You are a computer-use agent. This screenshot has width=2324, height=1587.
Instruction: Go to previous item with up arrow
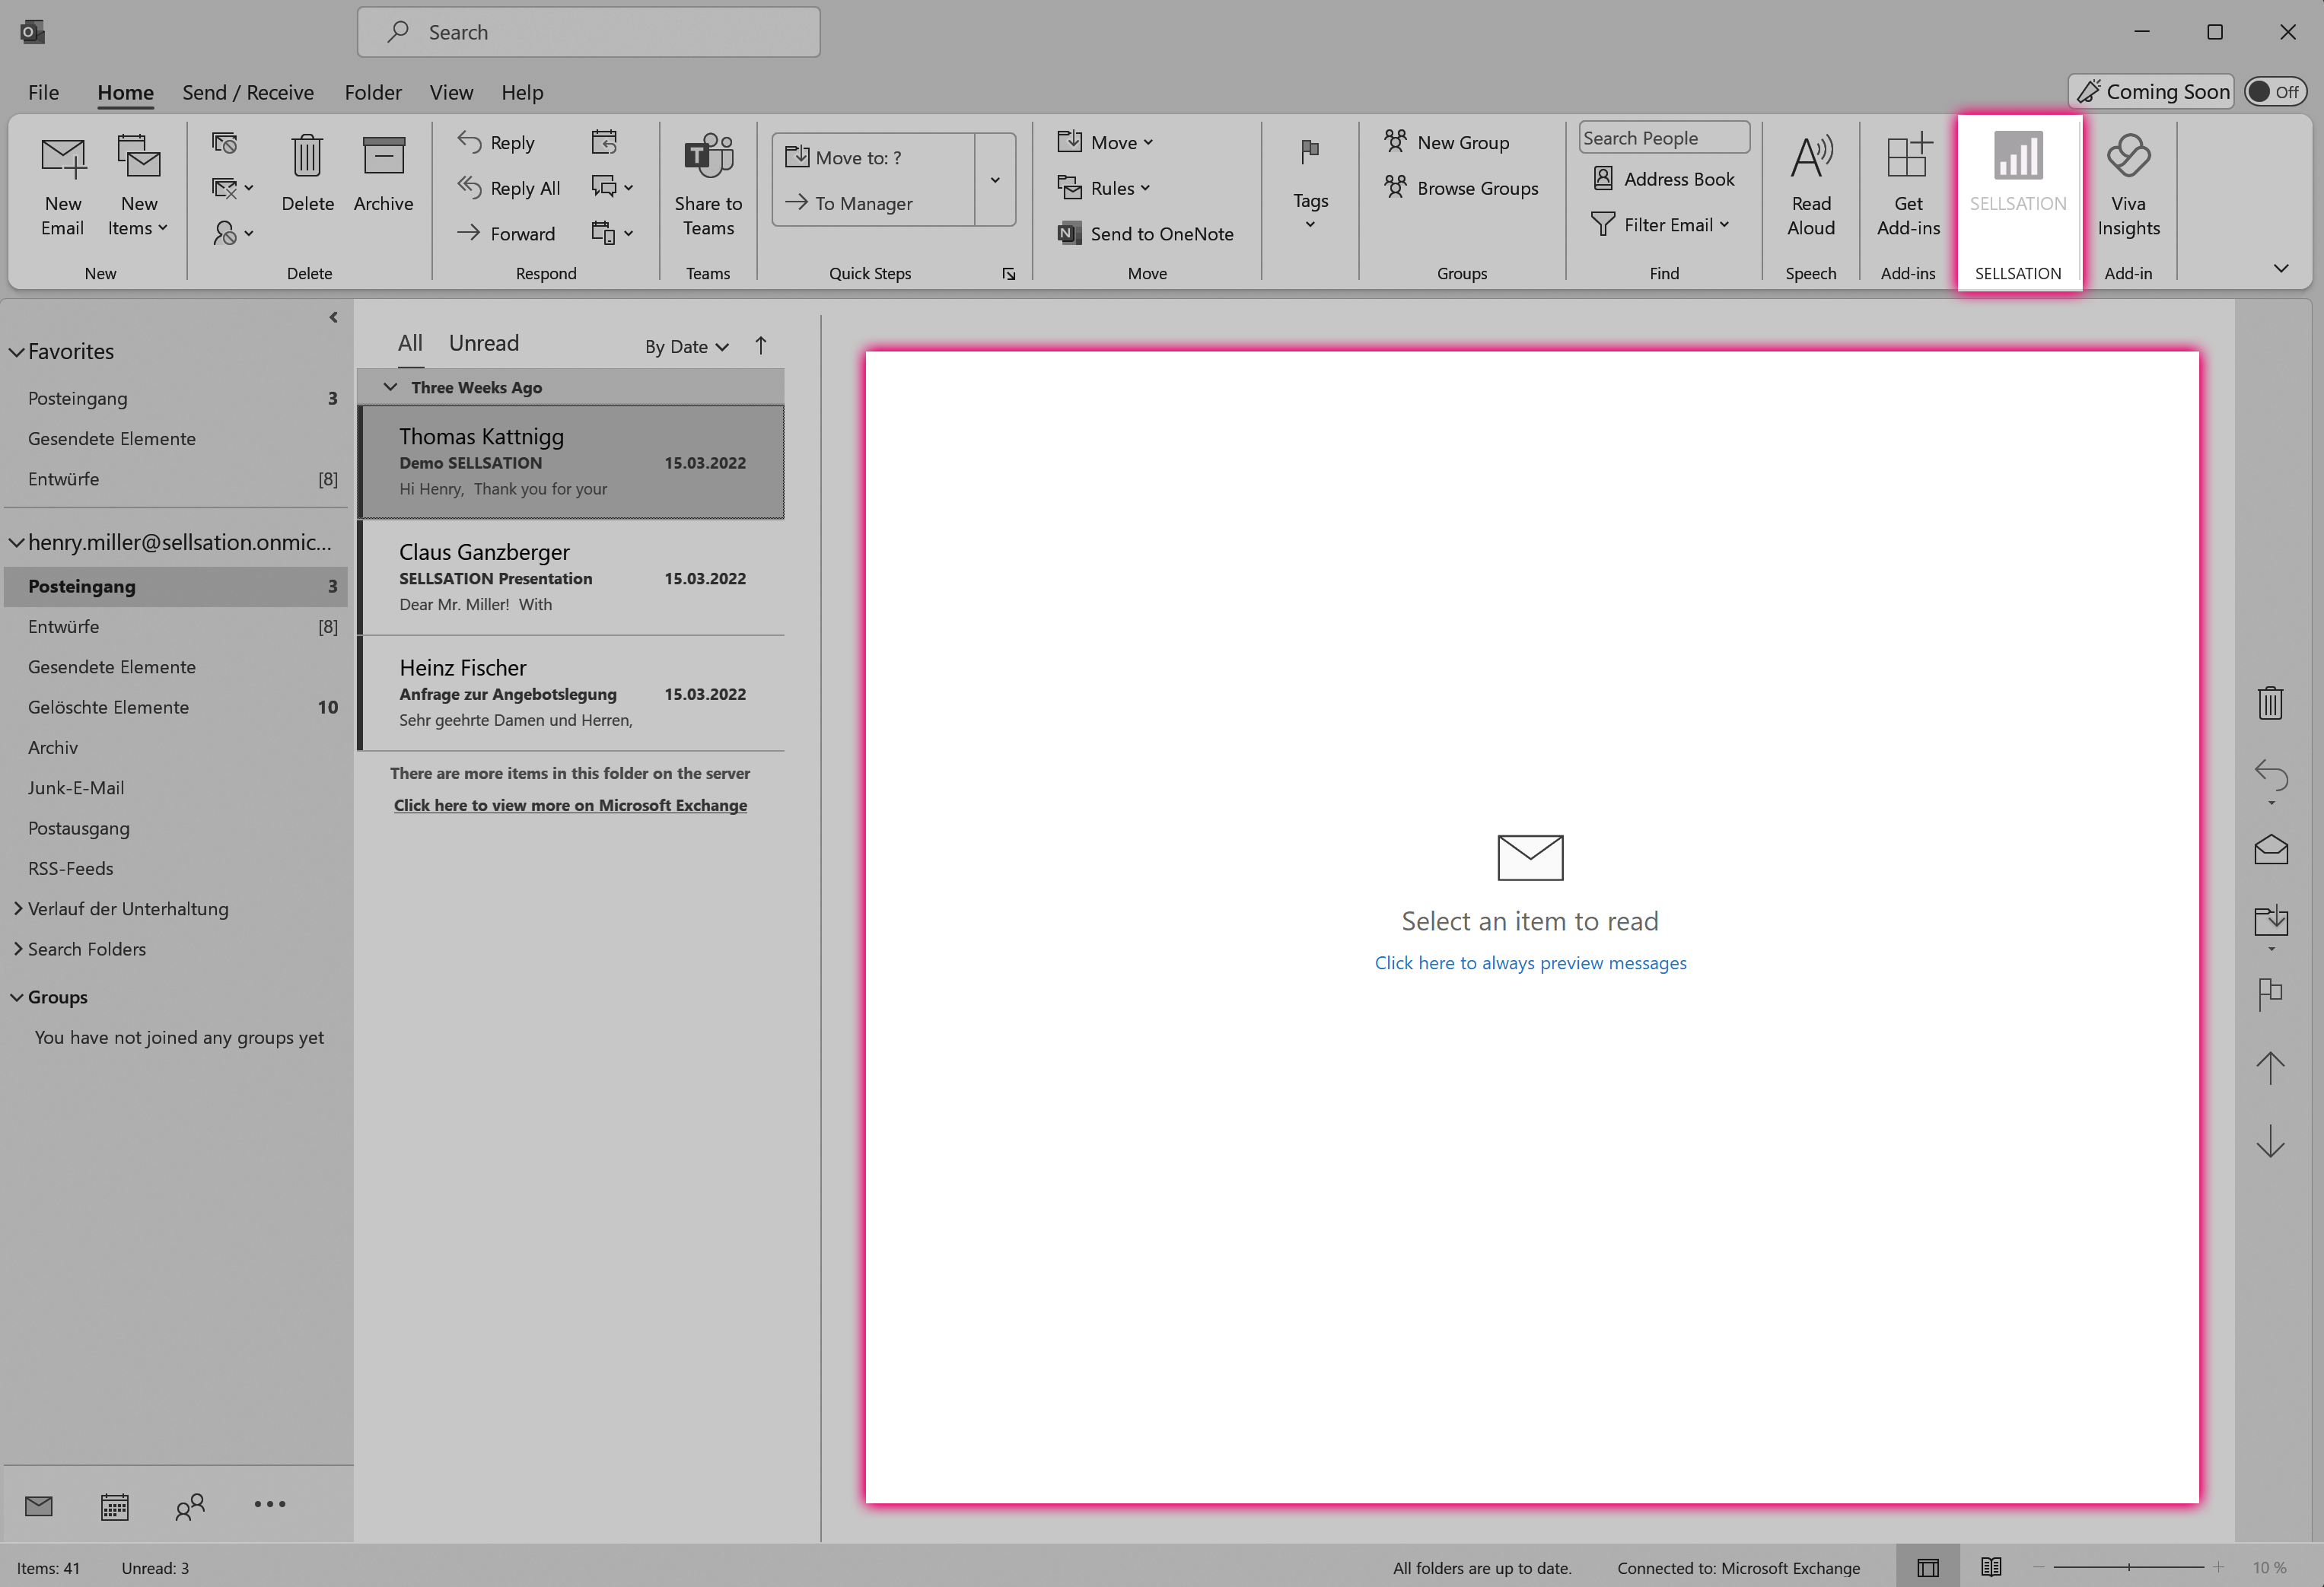pyautogui.click(x=2270, y=1068)
